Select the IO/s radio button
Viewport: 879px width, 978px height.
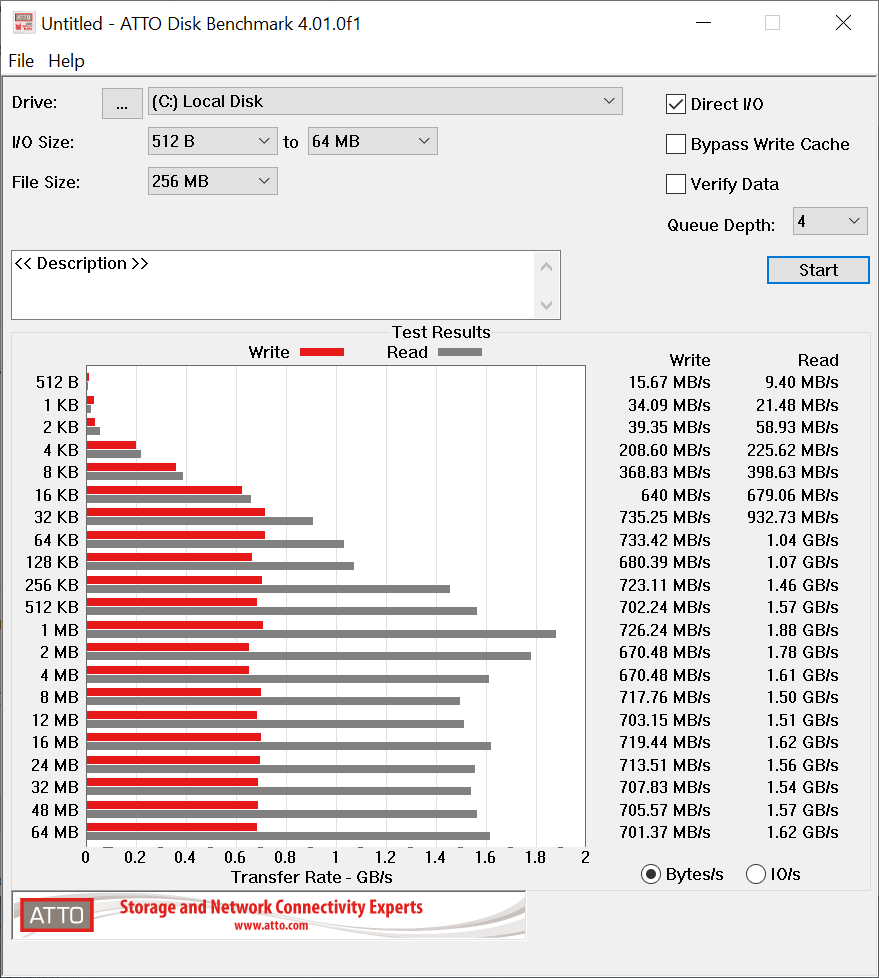pos(756,875)
